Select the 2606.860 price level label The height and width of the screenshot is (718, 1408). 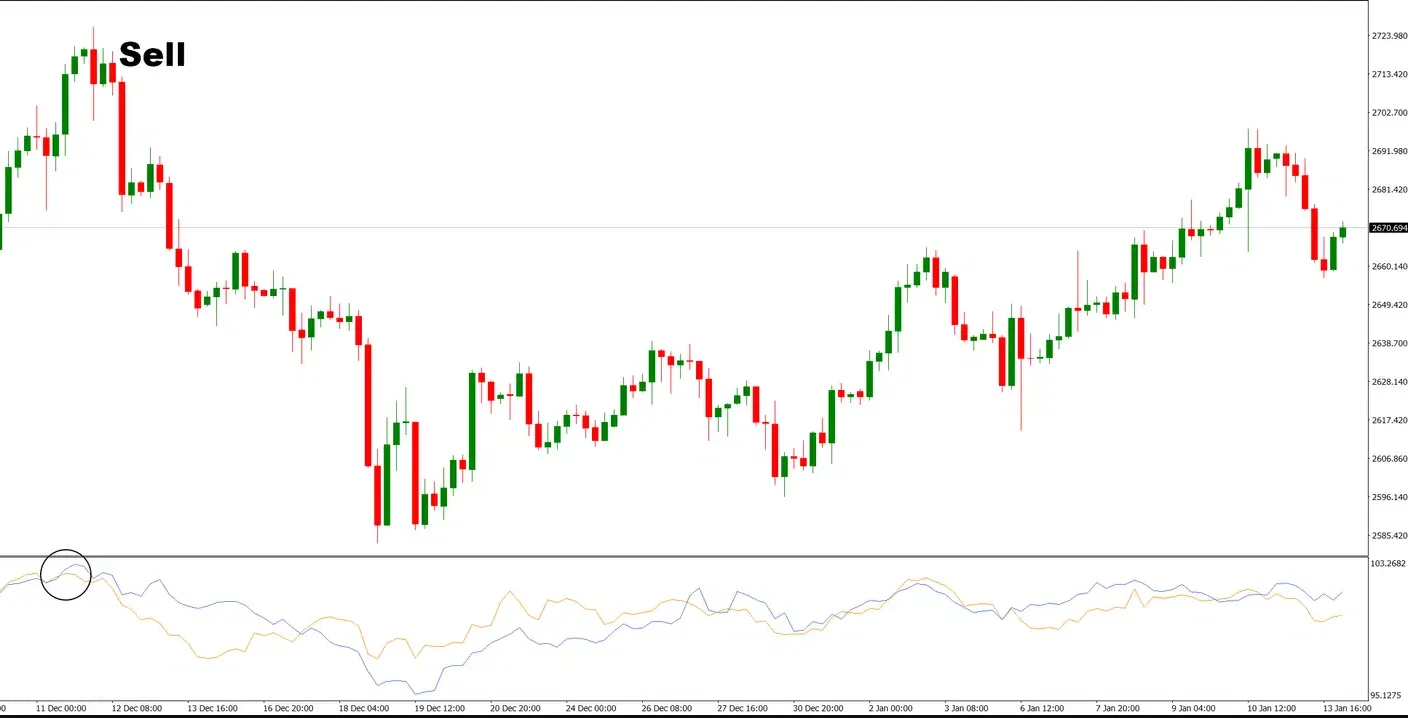click(1389, 459)
